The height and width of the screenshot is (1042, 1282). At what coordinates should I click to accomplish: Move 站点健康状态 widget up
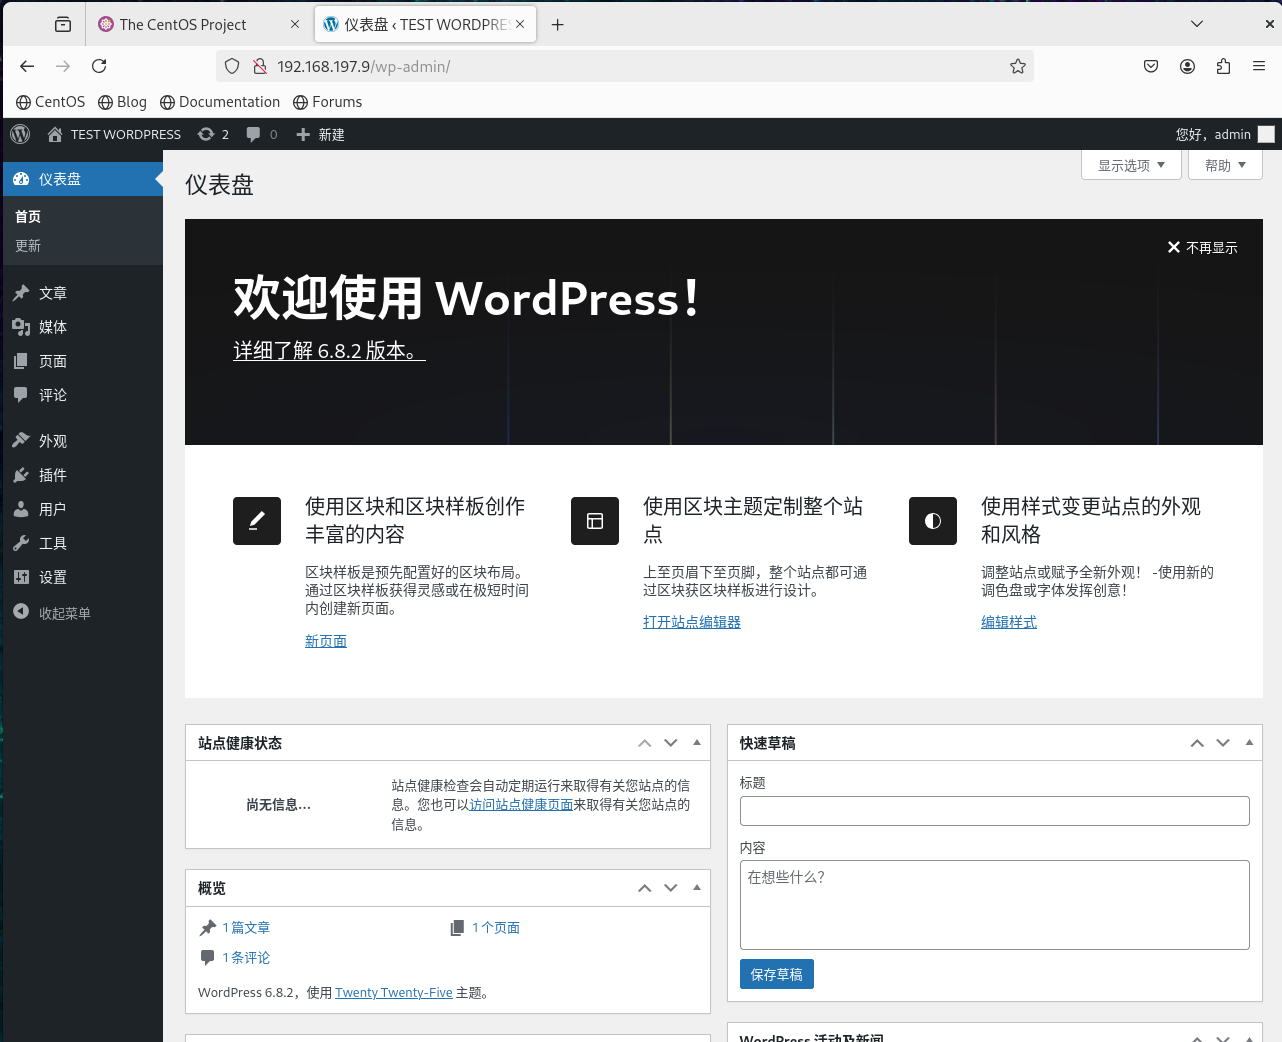pyautogui.click(x=645, y=743)
